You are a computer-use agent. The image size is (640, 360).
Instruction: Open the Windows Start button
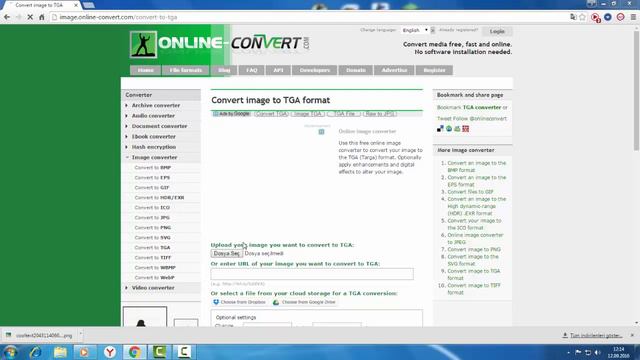pyautogui.click(x=10, y=352)
